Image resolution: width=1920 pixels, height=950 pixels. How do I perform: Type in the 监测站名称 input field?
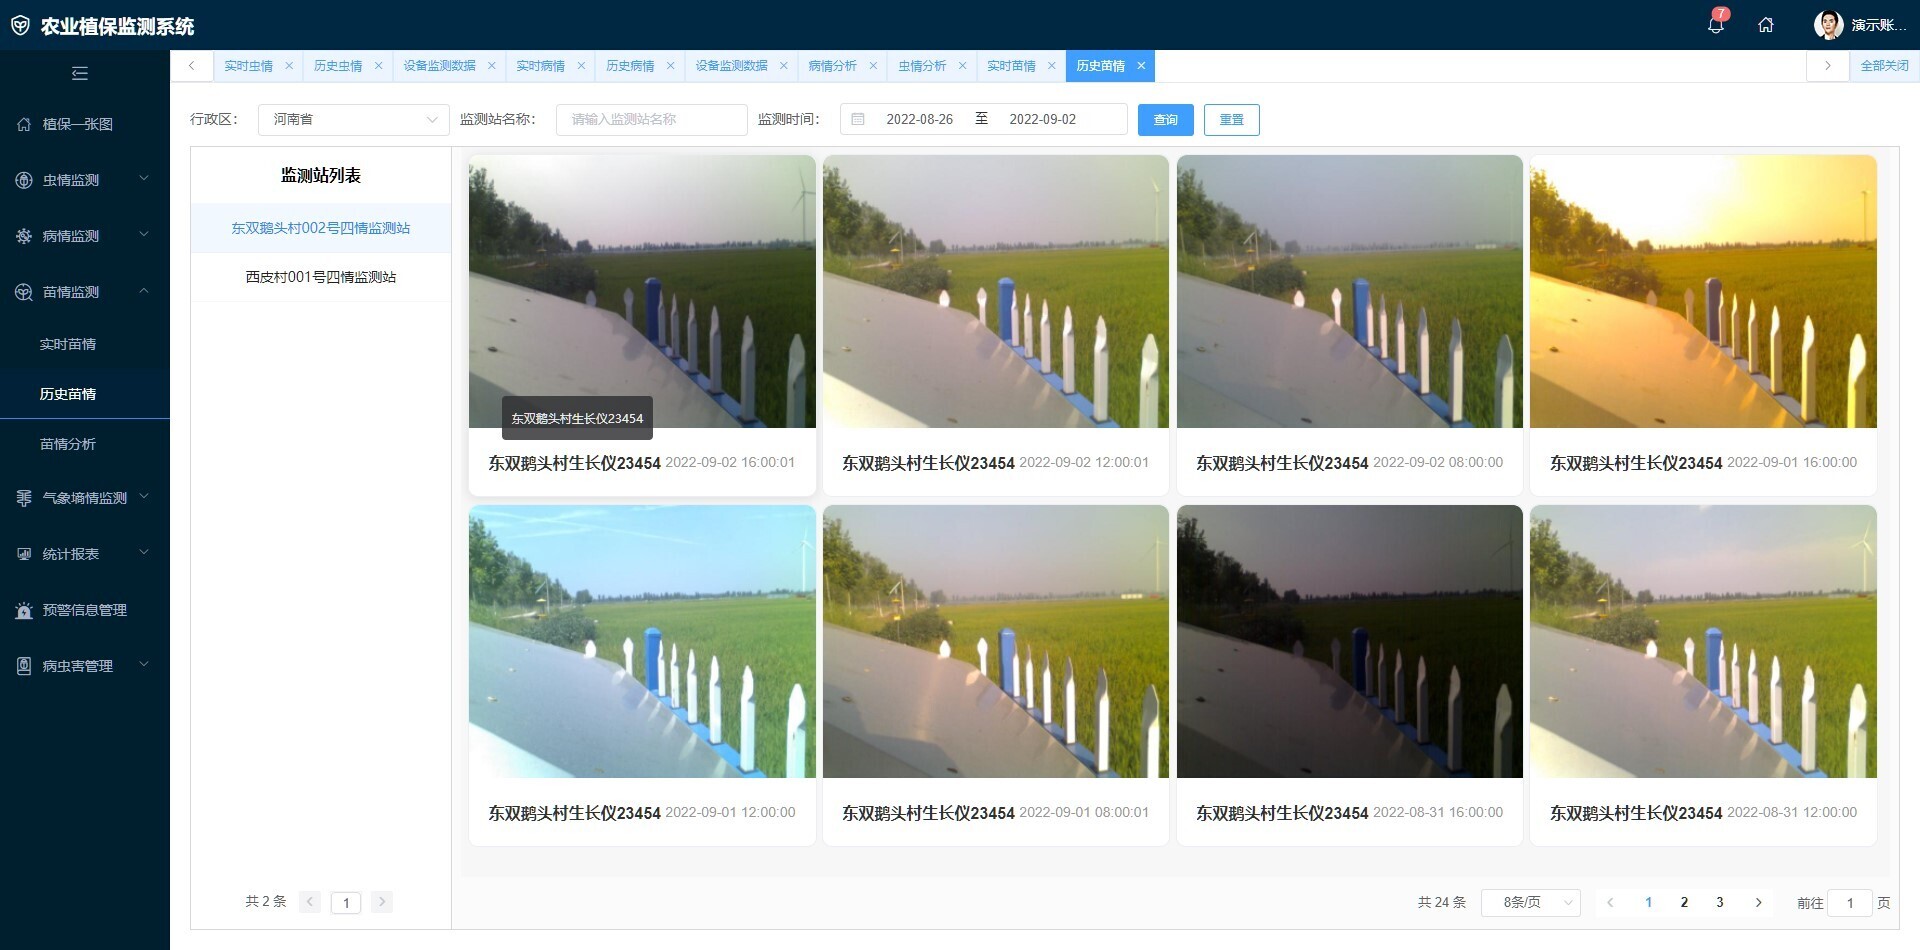(651, 119)
